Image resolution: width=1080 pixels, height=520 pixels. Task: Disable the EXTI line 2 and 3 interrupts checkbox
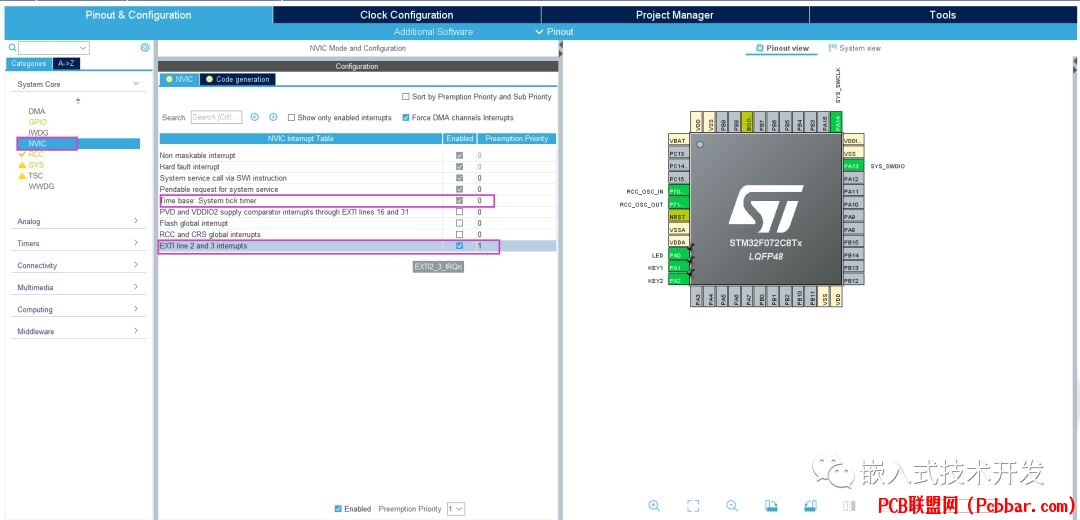[459, 246]
